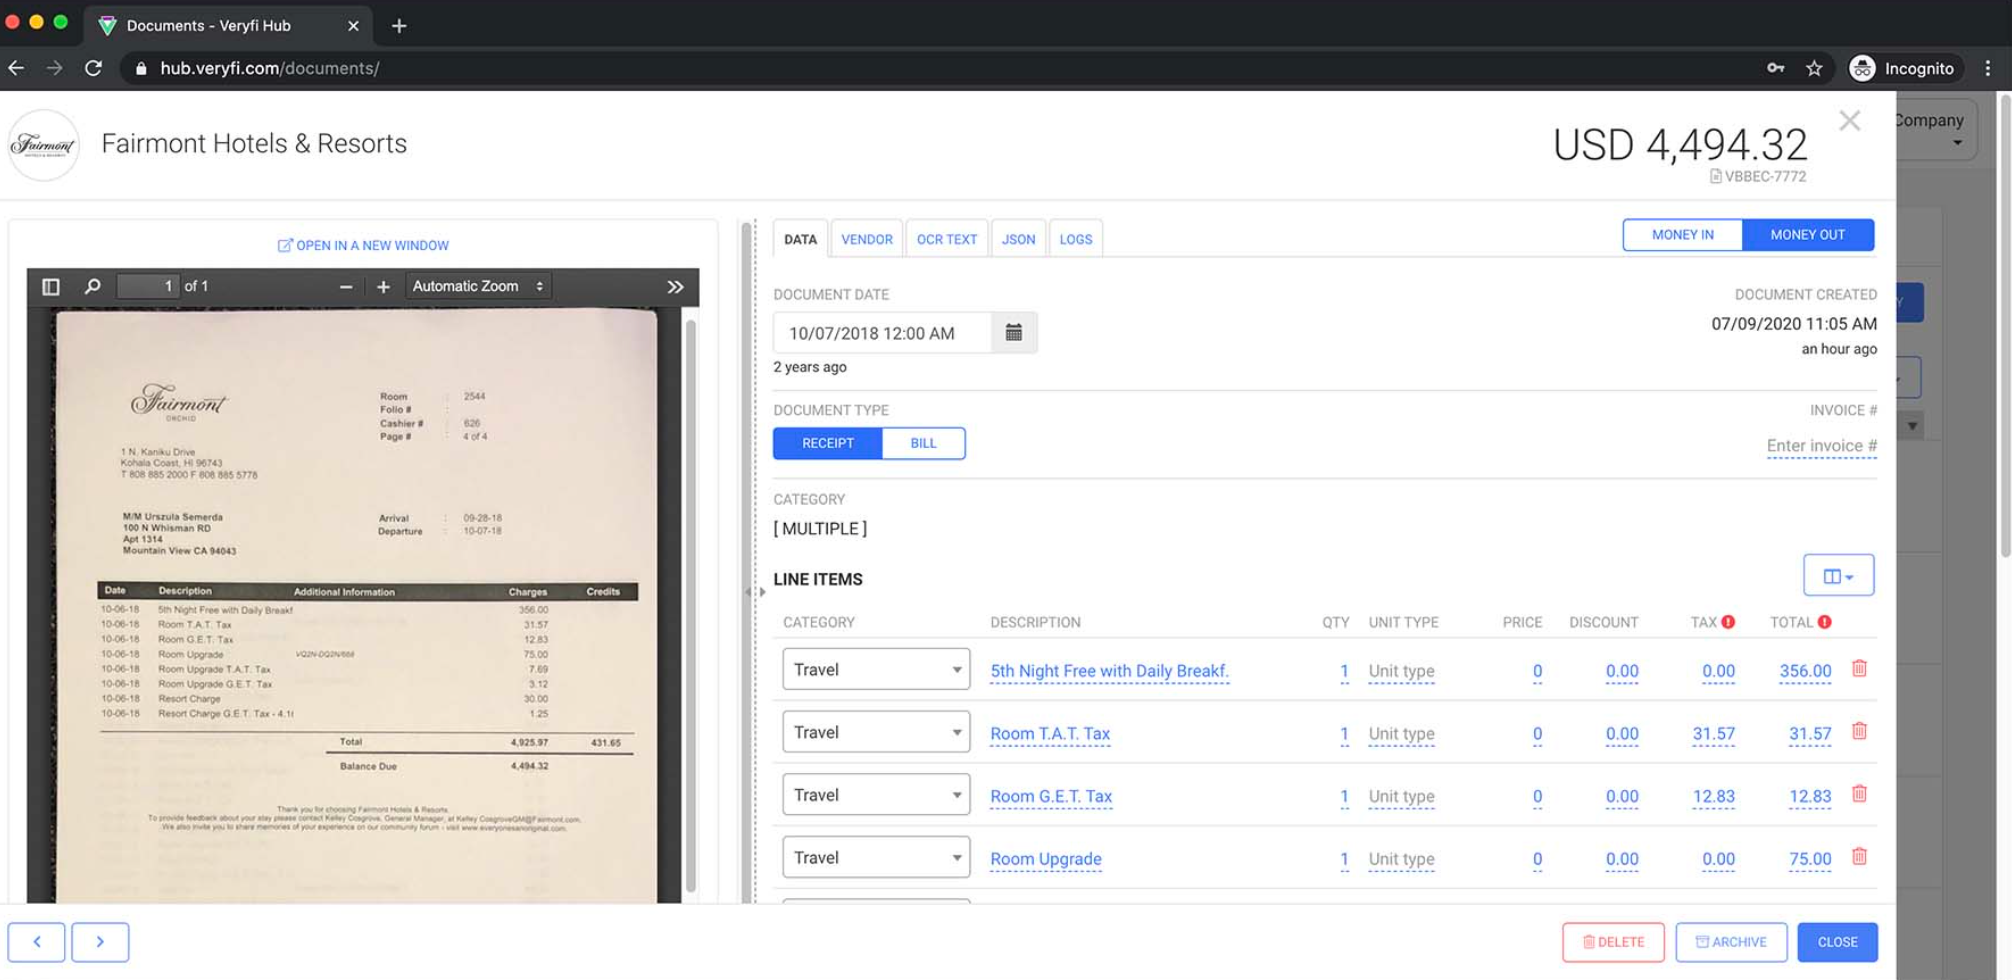
Task: Open category dropdown for Room T.A.T. Tax
Action: [x=876, y=733]
